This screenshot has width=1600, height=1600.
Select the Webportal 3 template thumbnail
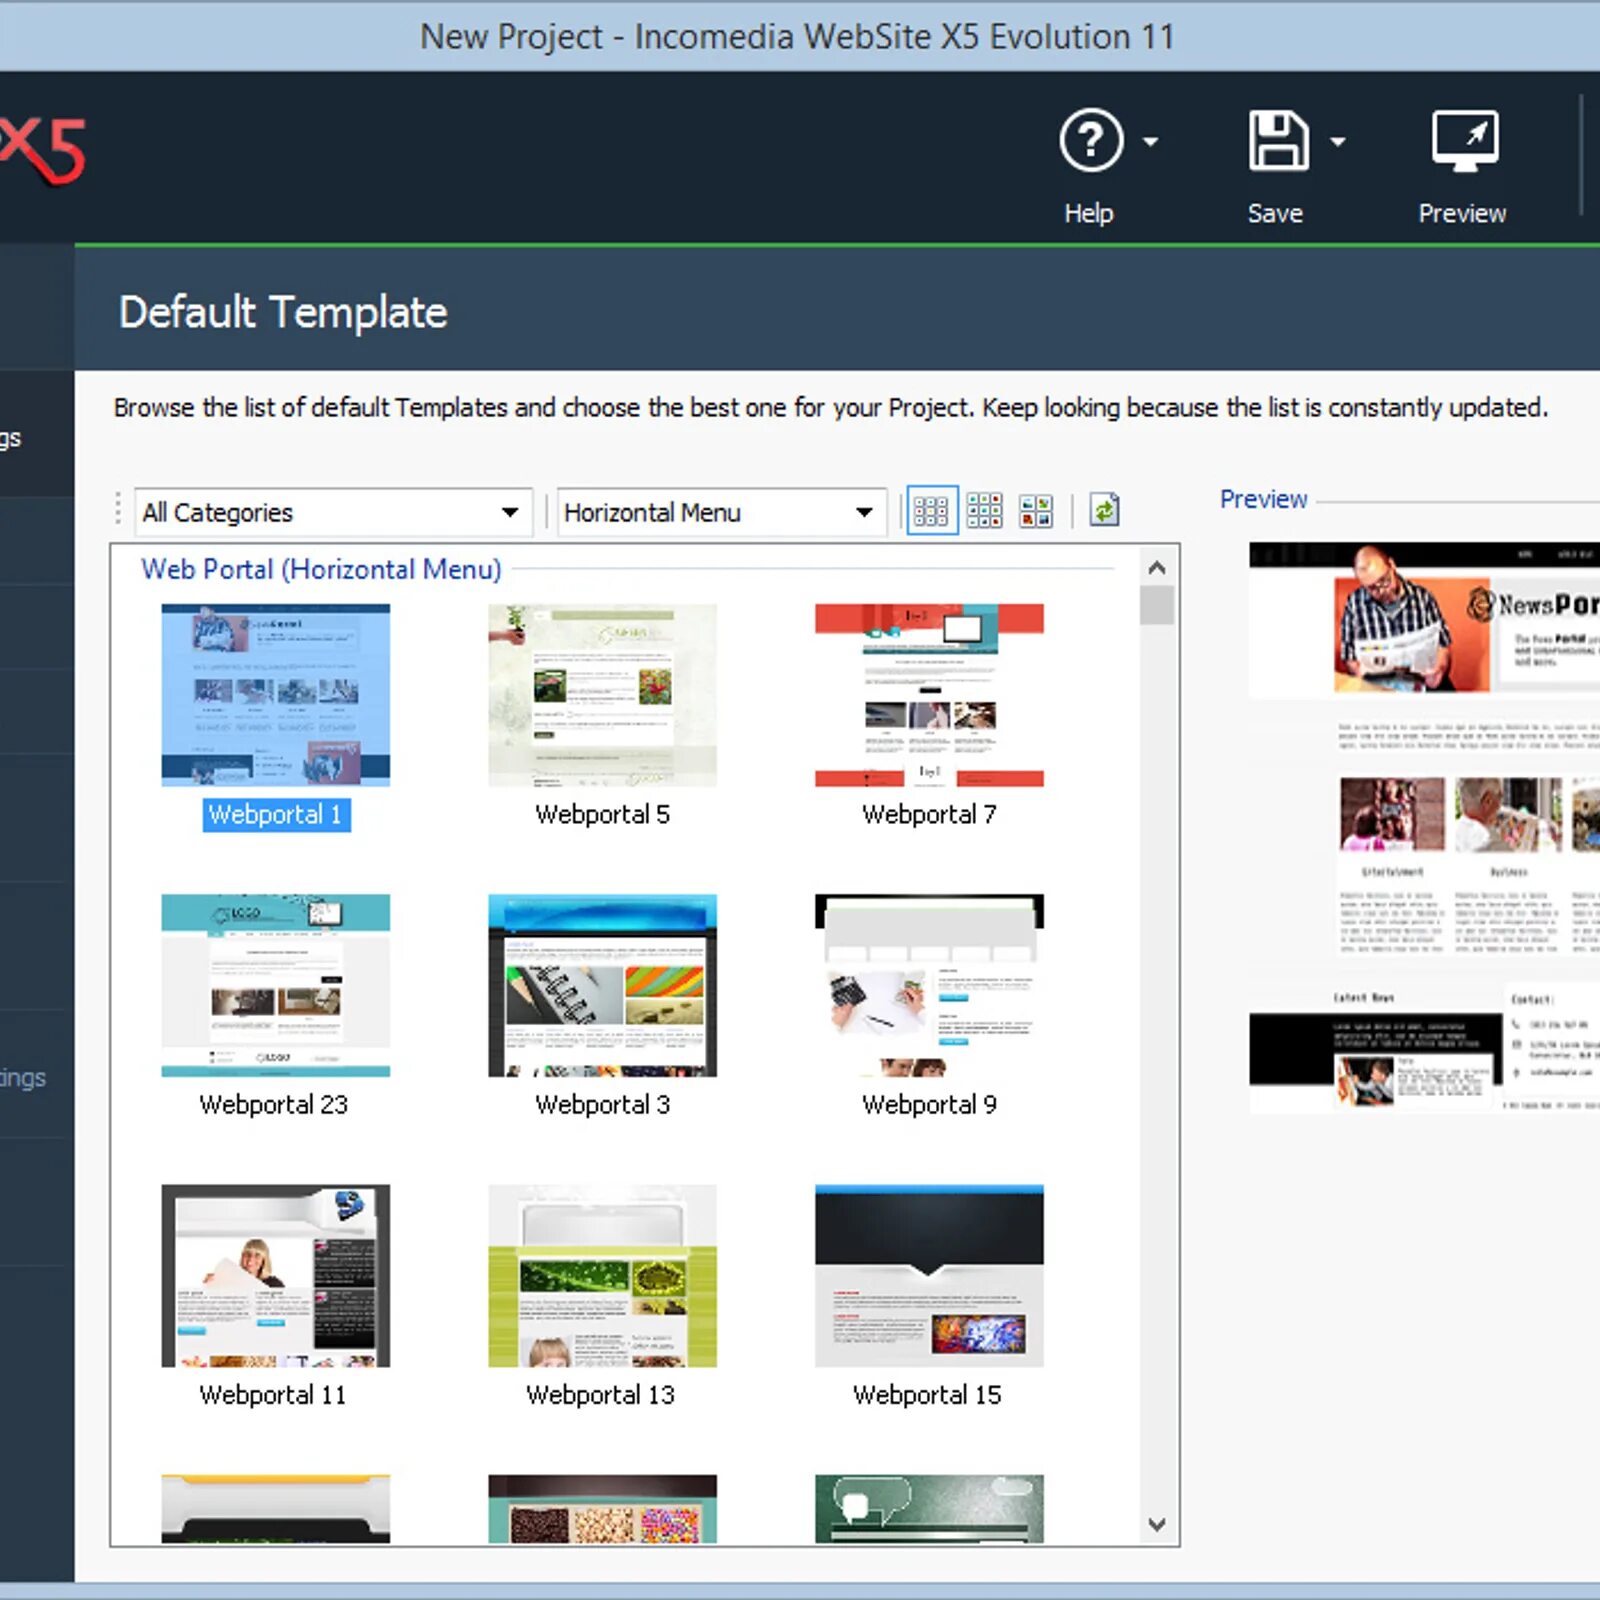(603, 985)
